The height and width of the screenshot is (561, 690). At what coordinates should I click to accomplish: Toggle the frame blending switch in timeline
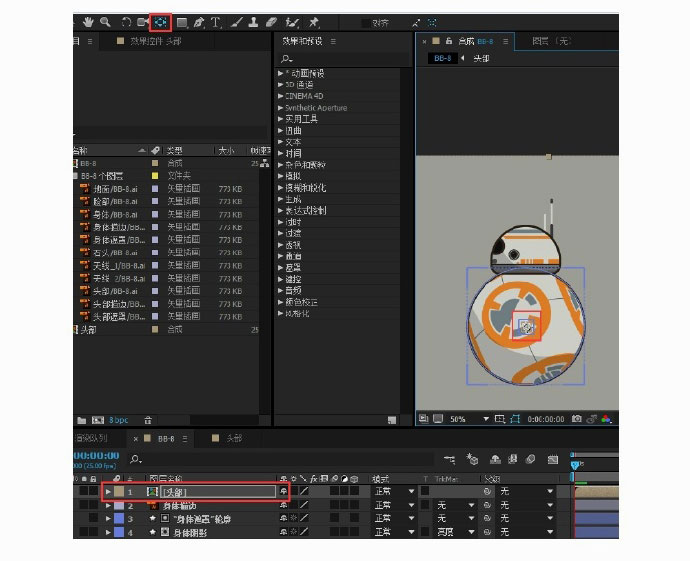513,459
